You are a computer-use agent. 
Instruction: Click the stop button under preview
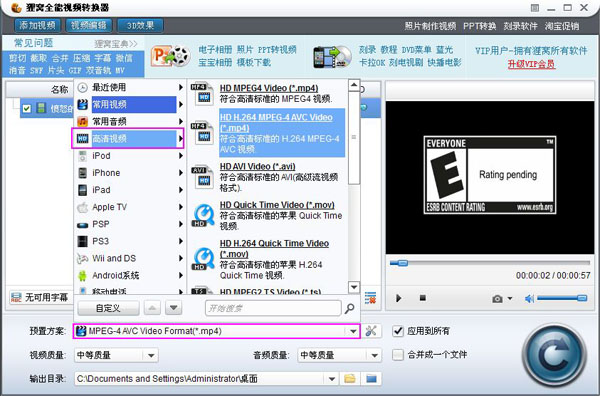click(422, 298)
